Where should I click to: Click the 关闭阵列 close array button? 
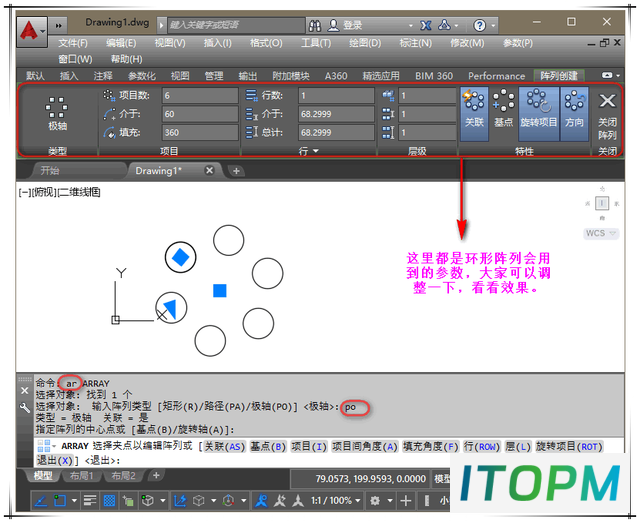(607, 116)
